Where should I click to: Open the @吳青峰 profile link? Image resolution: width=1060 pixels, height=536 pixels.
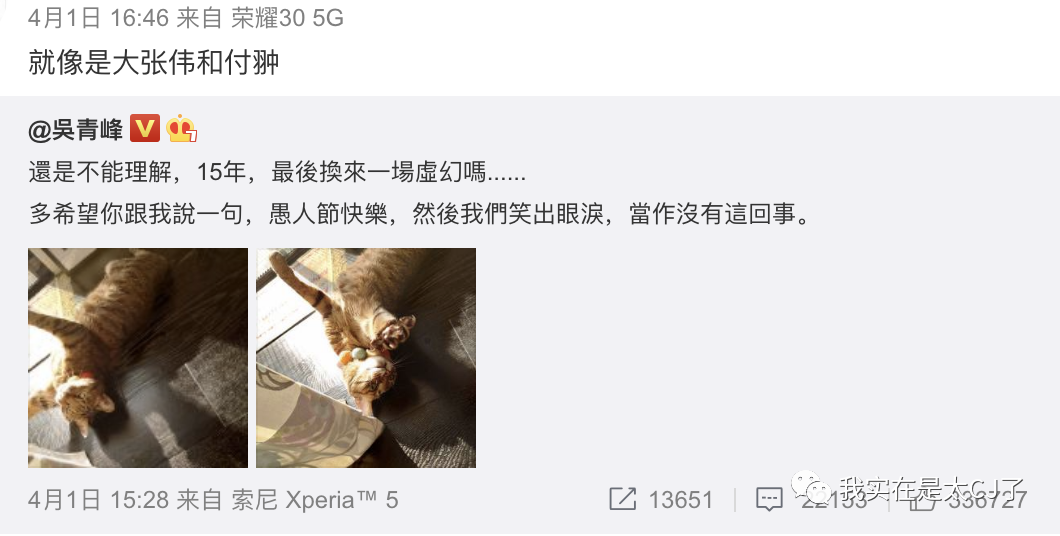point(76,129)
